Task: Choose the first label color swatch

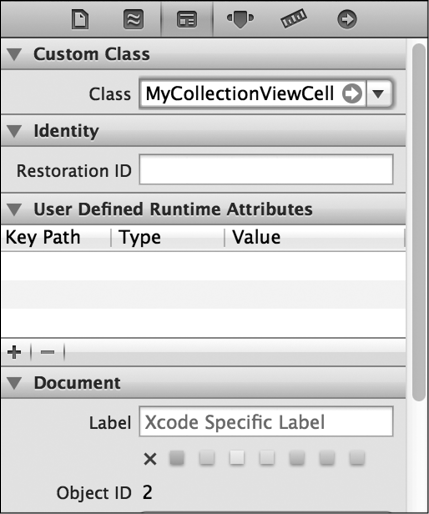Action: pyautogui.click(x=177, y=458)
